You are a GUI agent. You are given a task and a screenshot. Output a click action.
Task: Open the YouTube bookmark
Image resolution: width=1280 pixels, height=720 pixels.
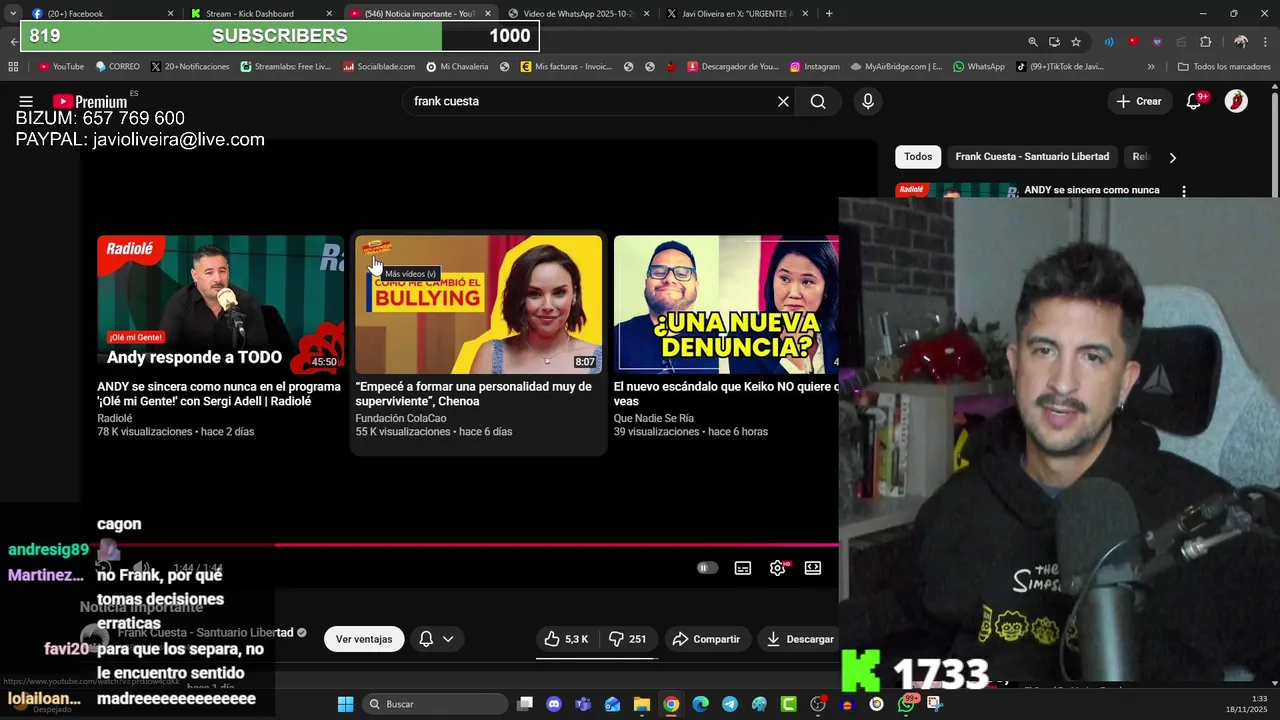(x=61, y=67)
